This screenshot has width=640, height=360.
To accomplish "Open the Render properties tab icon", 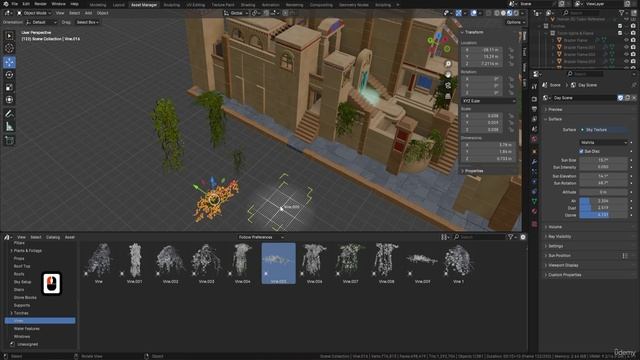I will coord(534,99).
